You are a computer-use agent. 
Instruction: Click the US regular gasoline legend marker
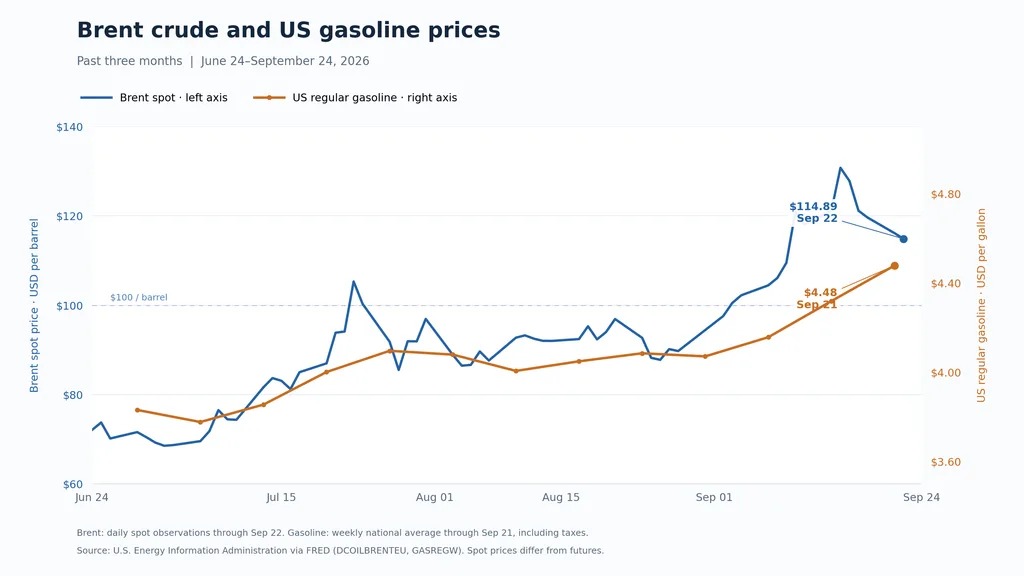click(x=269, y=98)
